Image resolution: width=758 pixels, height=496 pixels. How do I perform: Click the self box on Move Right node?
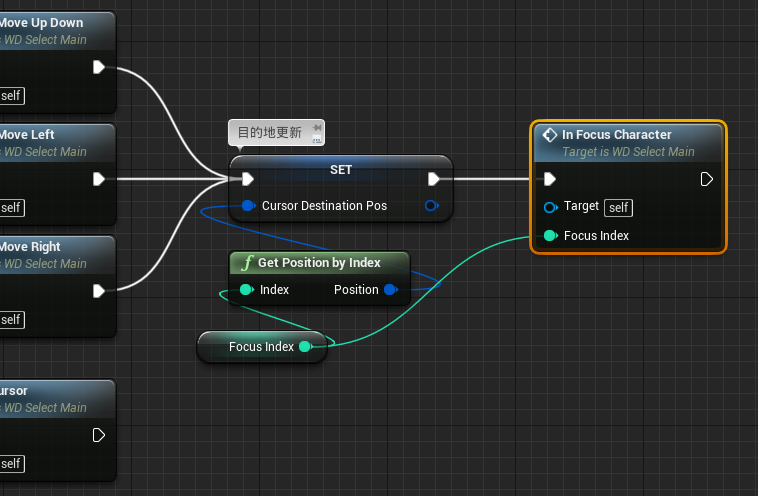(x=11, y=320)
